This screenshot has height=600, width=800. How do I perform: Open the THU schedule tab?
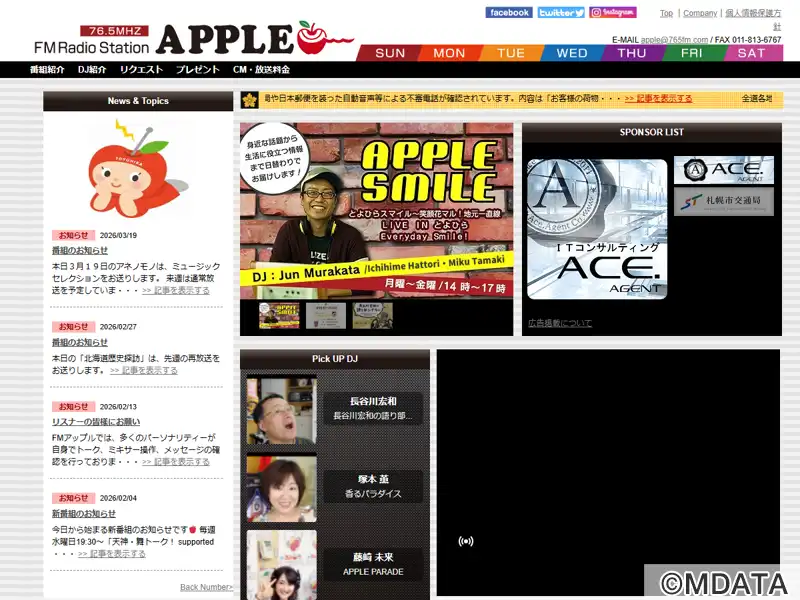(x=632, y=53)
